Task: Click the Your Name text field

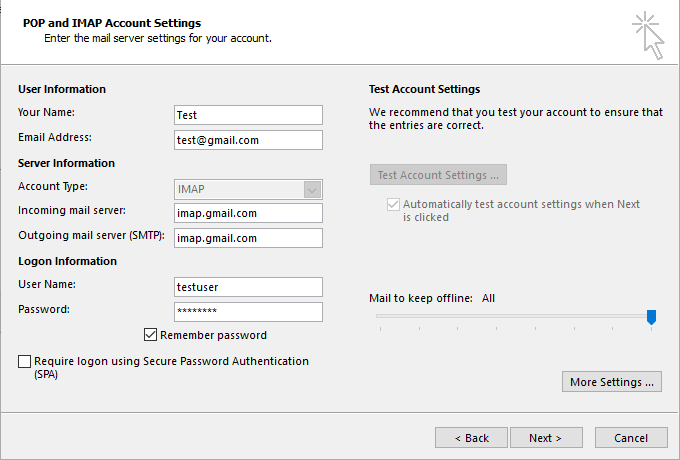Action: [248, 115]
